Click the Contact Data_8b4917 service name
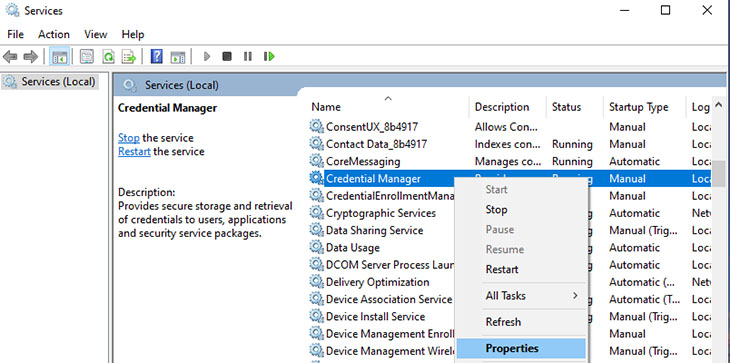730x363 pixels. pyautogui.click(x=376, y=144)
